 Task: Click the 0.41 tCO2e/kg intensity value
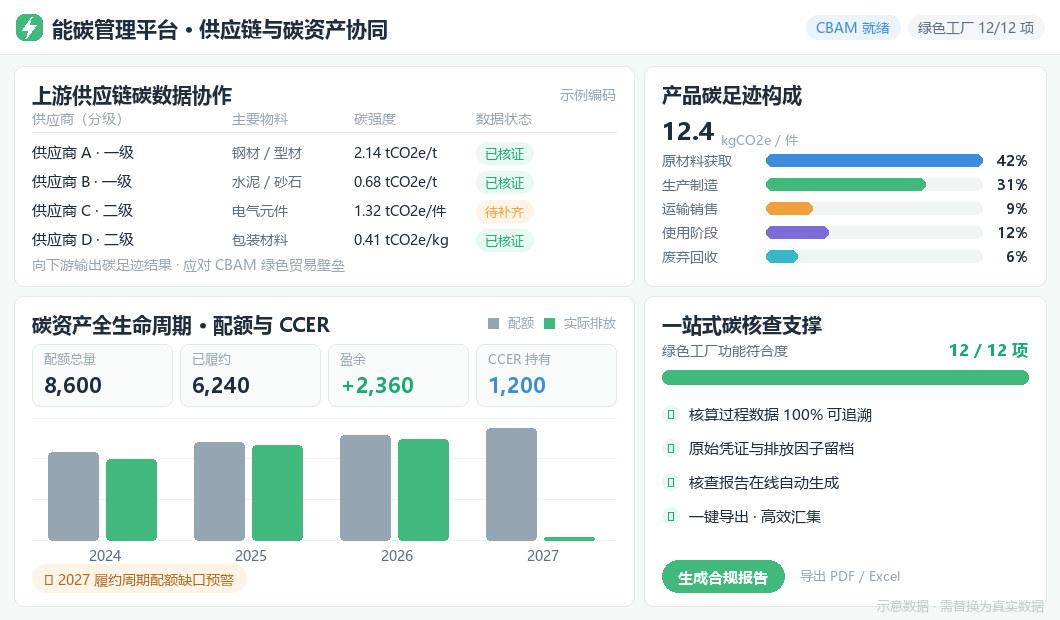pos(401,240)
